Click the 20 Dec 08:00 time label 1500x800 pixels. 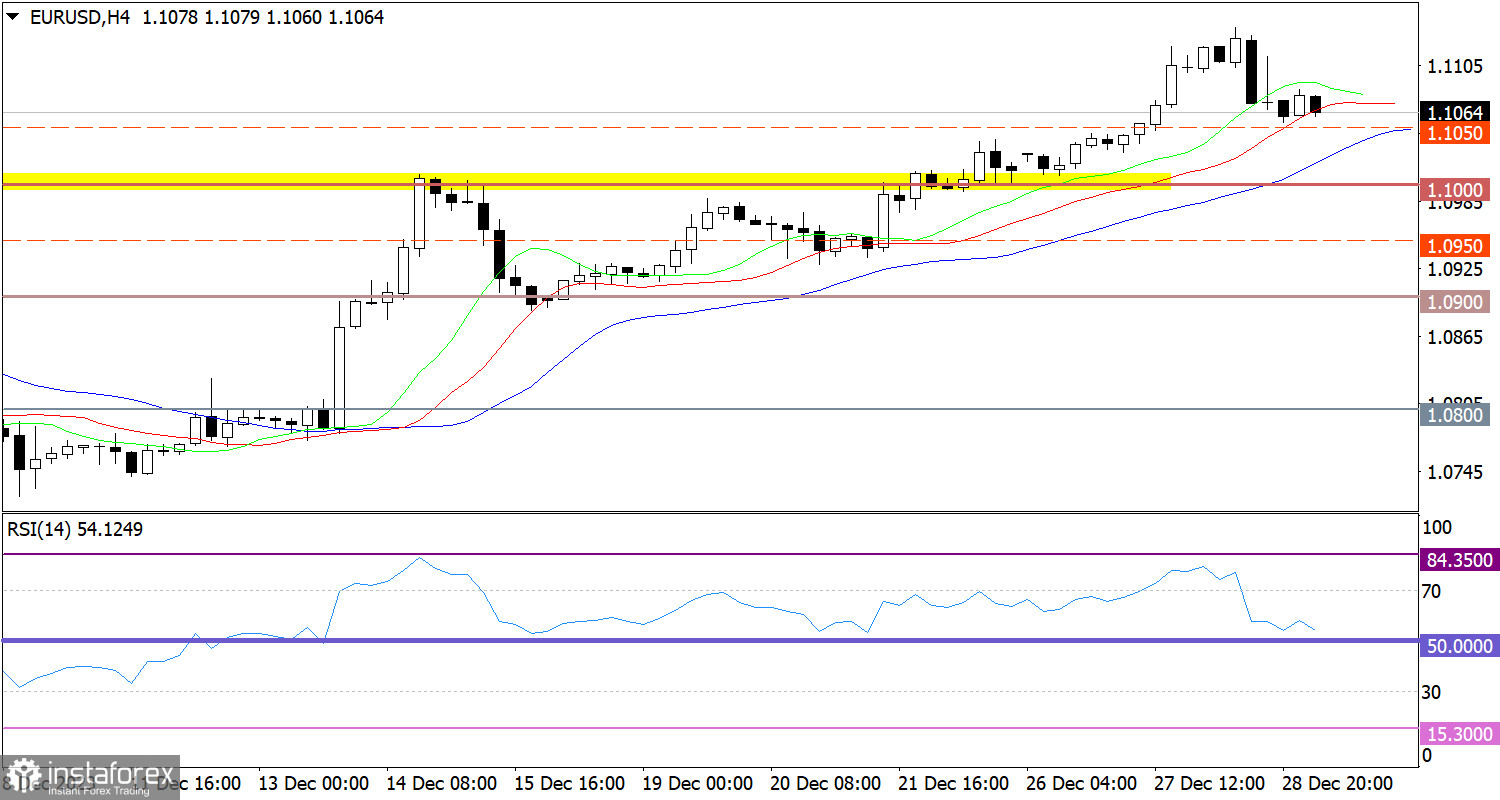coord(826,782)
